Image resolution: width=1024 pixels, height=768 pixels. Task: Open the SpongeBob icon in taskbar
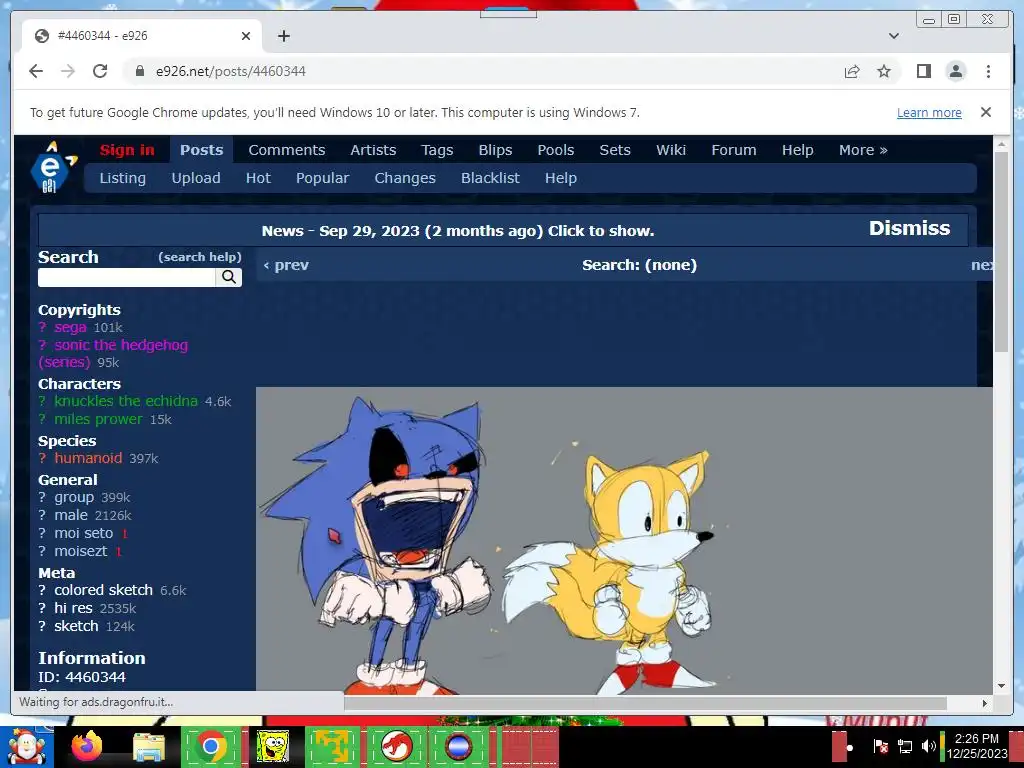[x=272, y=746]
